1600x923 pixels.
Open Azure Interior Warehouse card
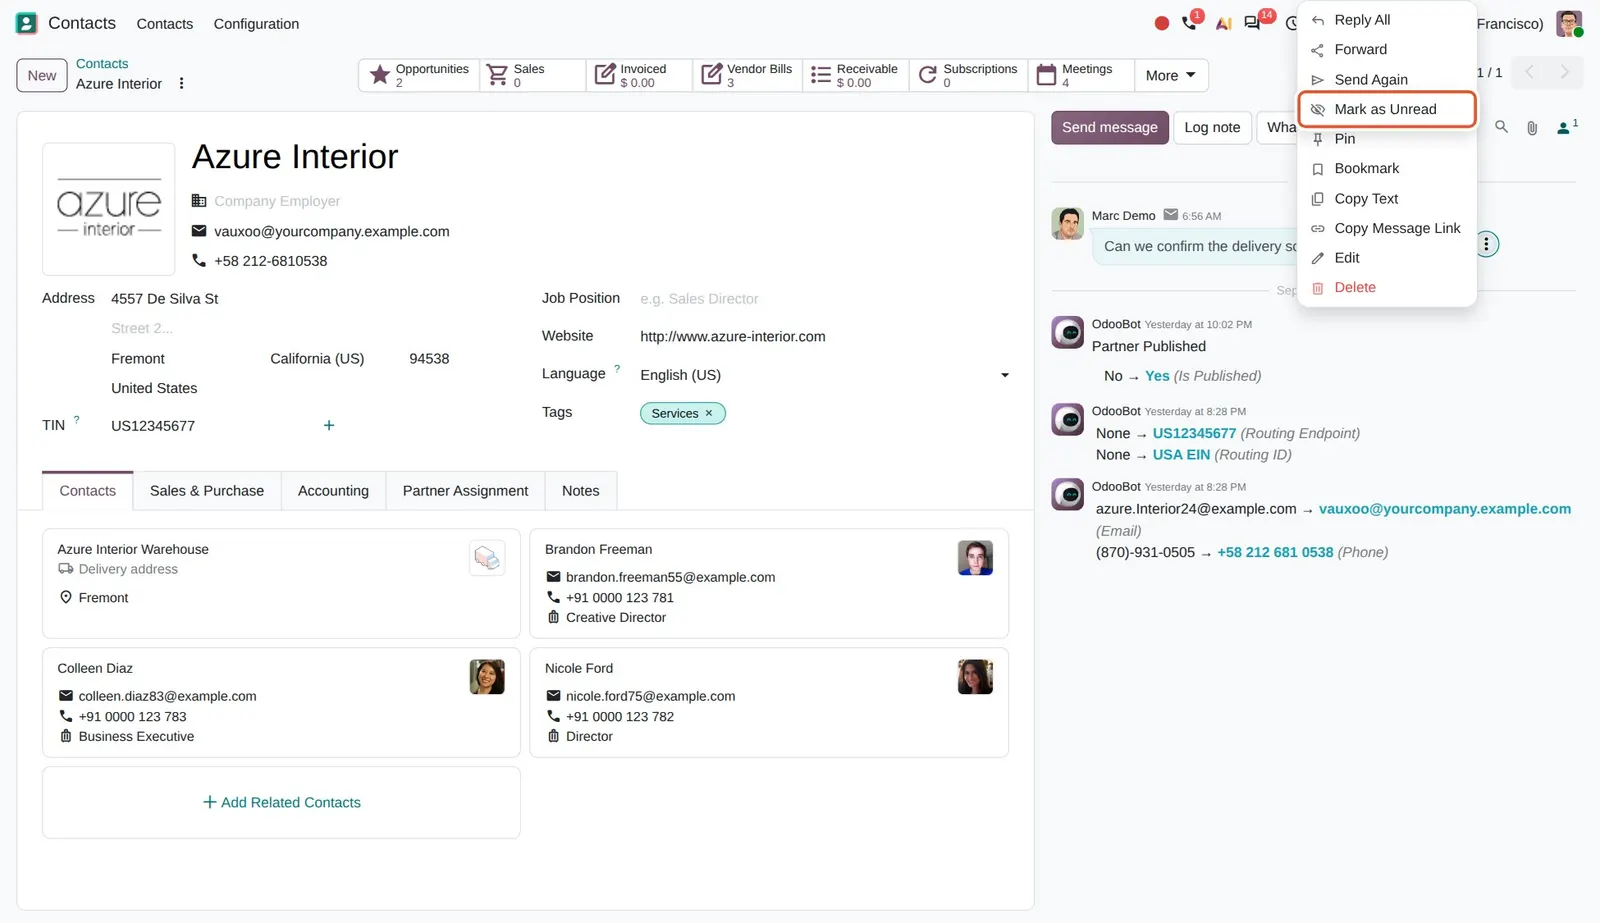(x=281, y=583)
